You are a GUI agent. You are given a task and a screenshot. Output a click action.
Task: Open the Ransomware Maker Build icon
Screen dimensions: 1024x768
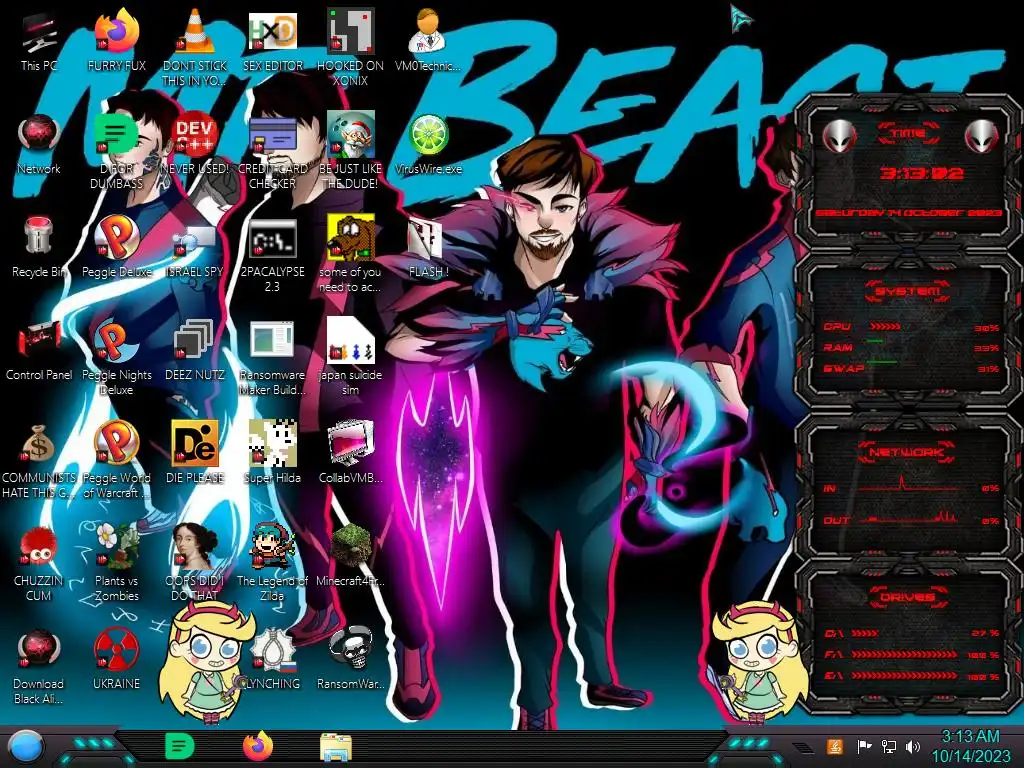point(272,357)
